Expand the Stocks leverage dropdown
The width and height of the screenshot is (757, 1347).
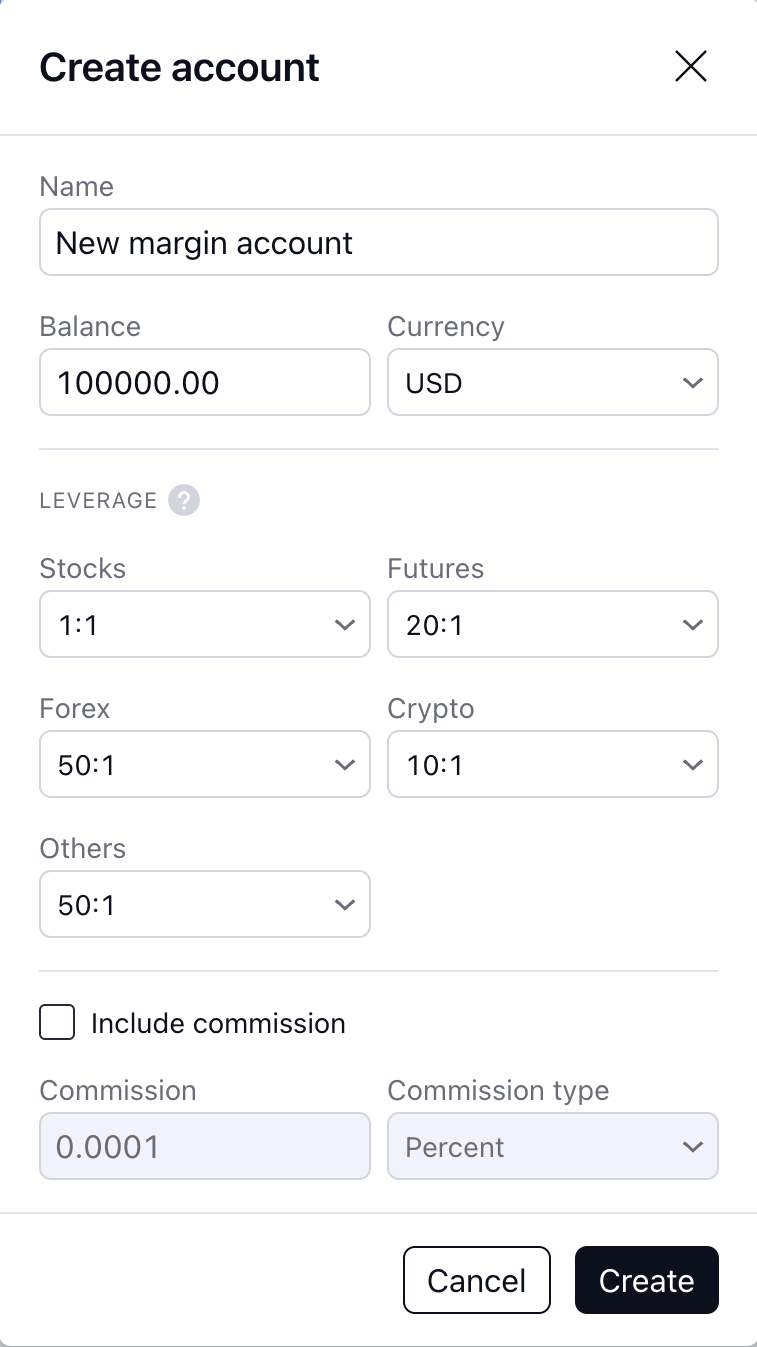pyautogui.click(x=204, y=625)
